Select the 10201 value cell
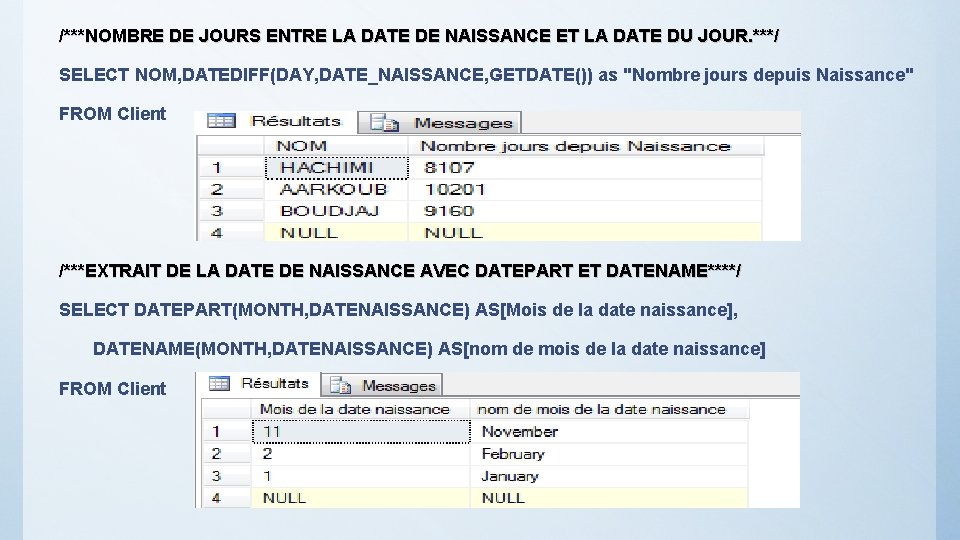 click(x=585, y=190)
